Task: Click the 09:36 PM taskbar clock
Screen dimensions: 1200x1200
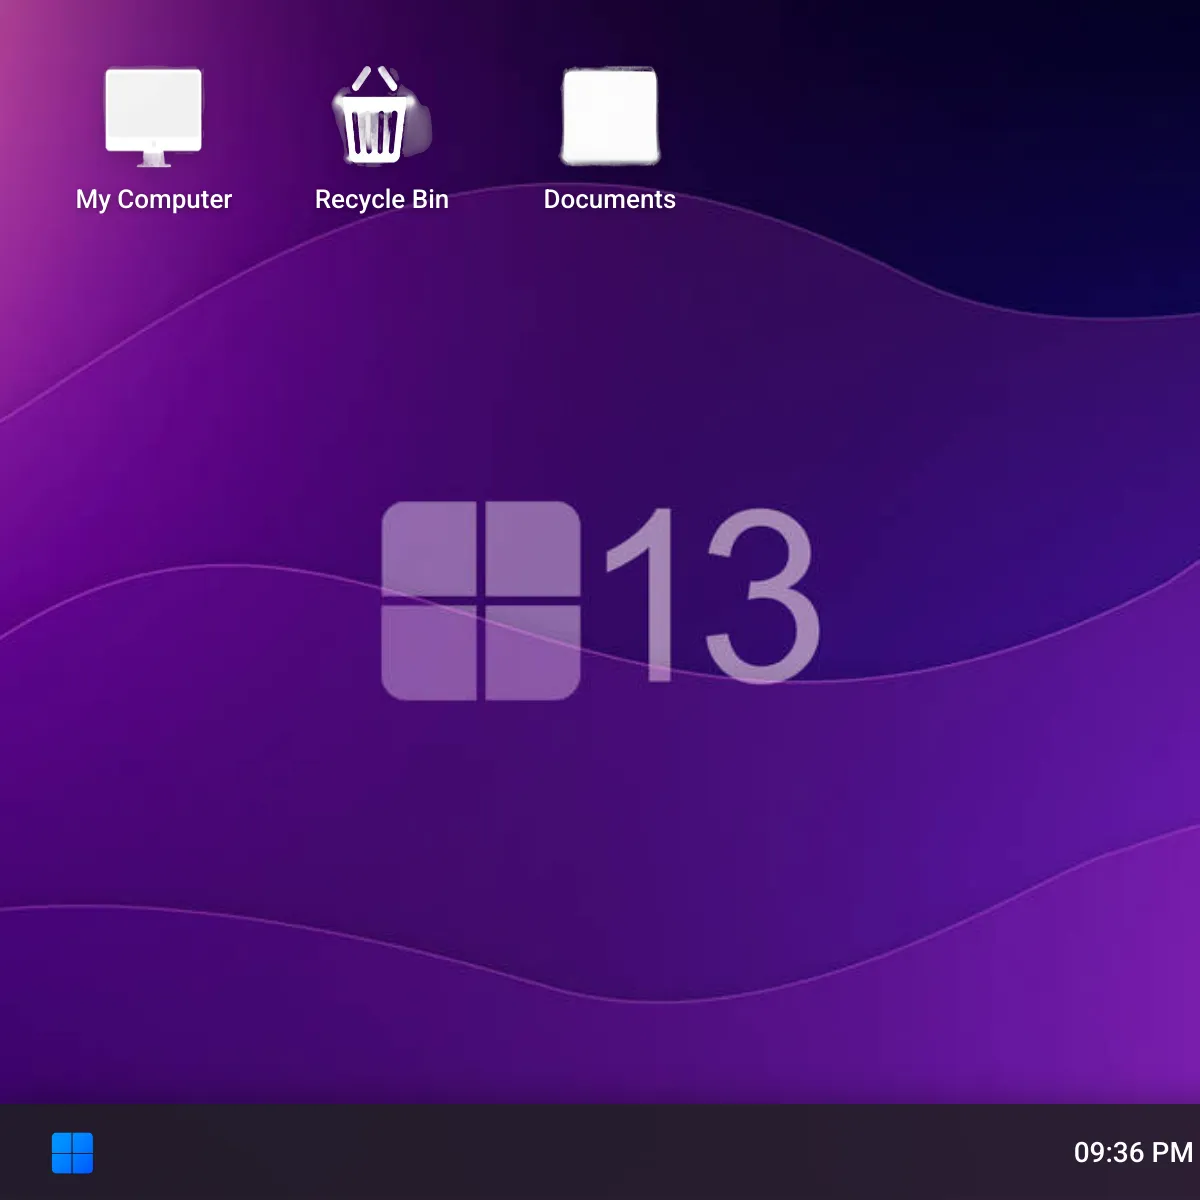Action: tap(1133, 1153)
